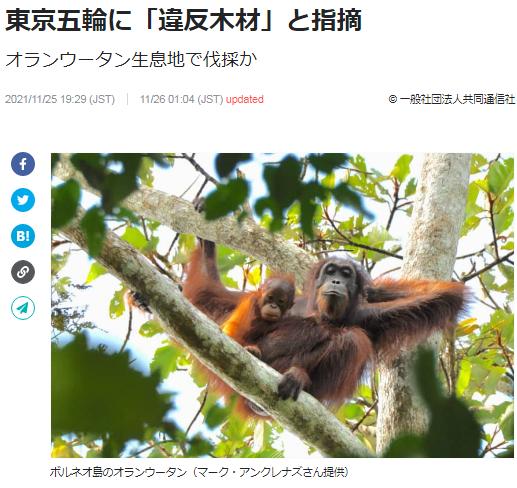Click the 11/26 01:04 updated timestamp
The height and width of the screenshot is (488, 517).
pyautogui.click(x=167, y=99)
